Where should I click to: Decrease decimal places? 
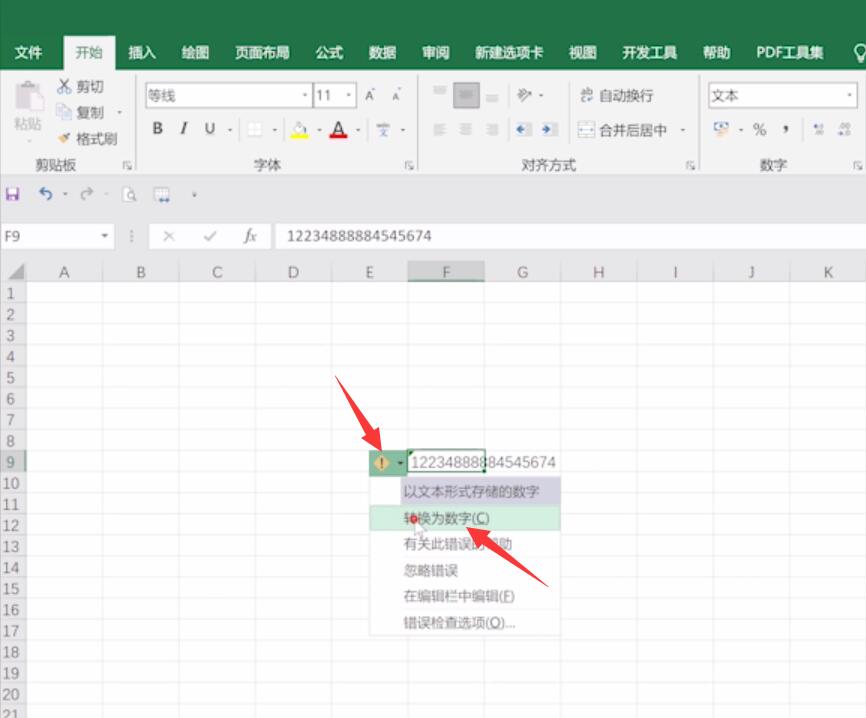[844, 130]
